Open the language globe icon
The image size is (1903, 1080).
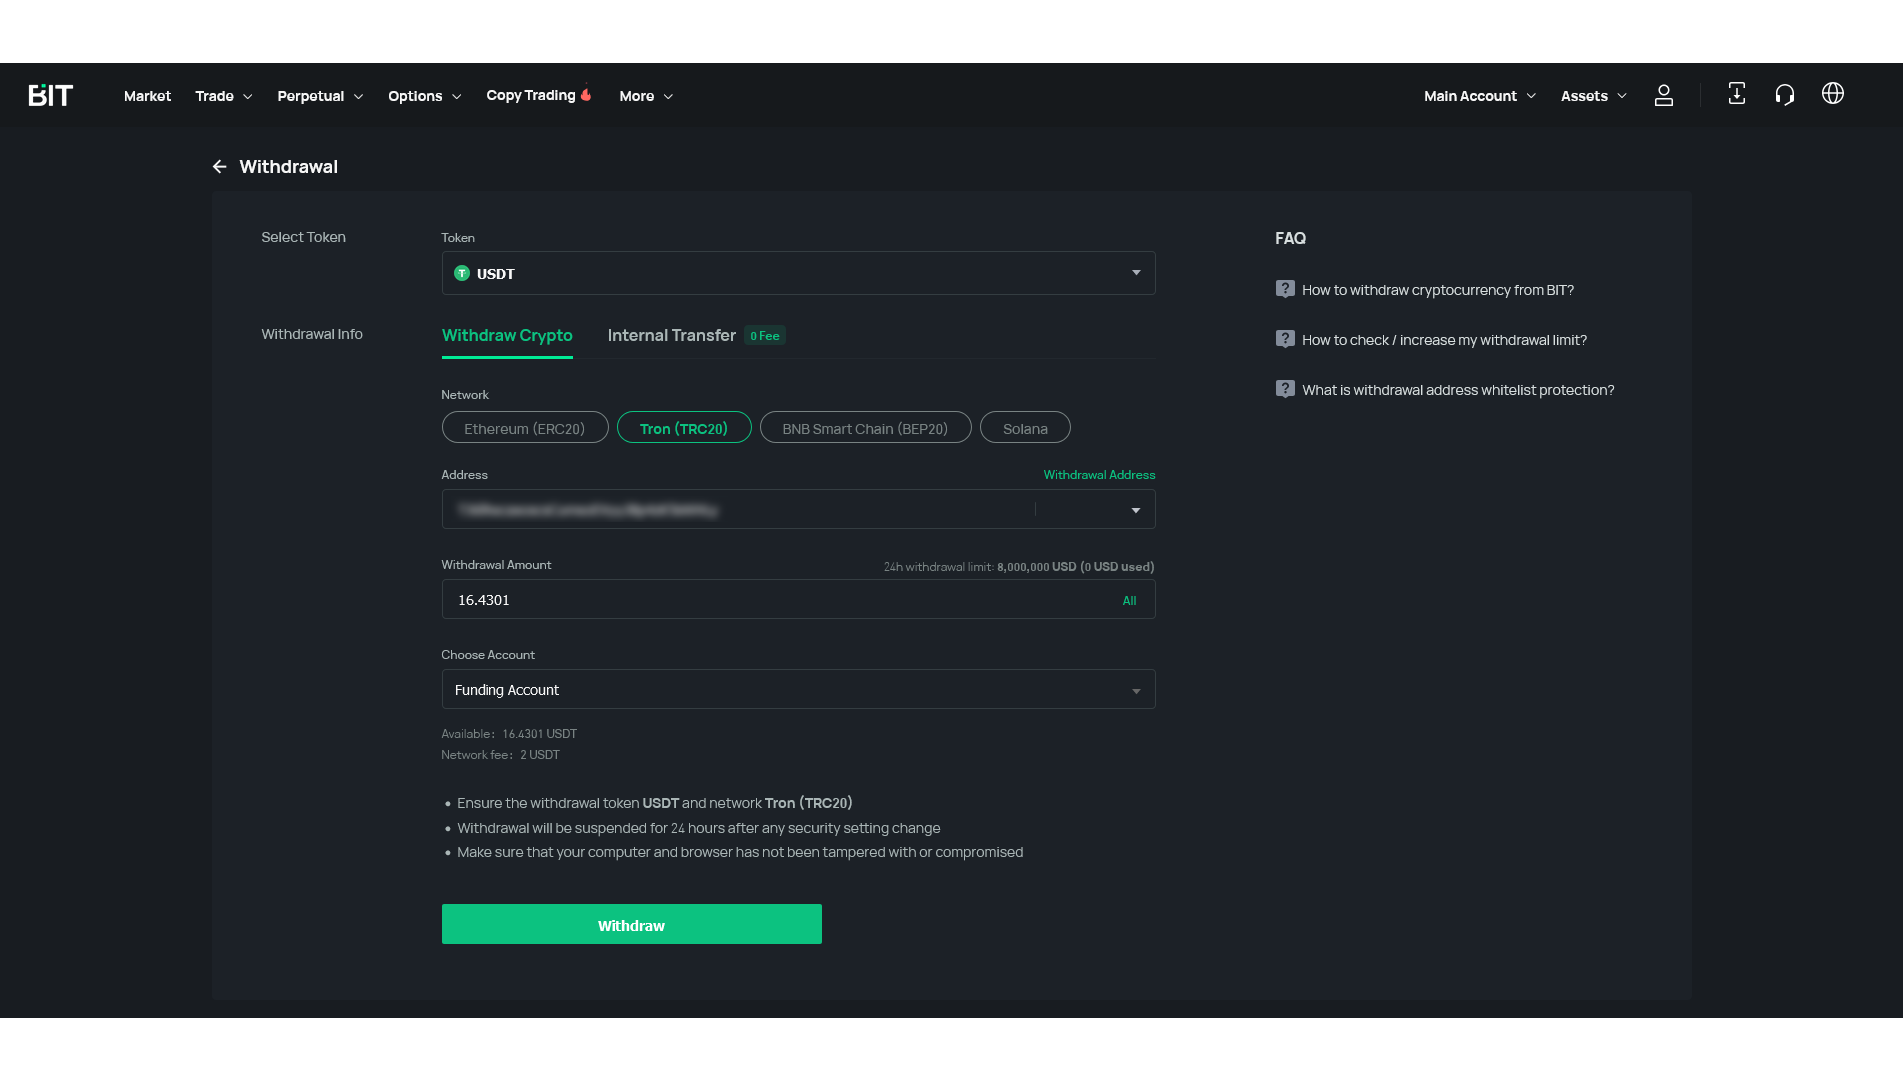[1833, 93]
